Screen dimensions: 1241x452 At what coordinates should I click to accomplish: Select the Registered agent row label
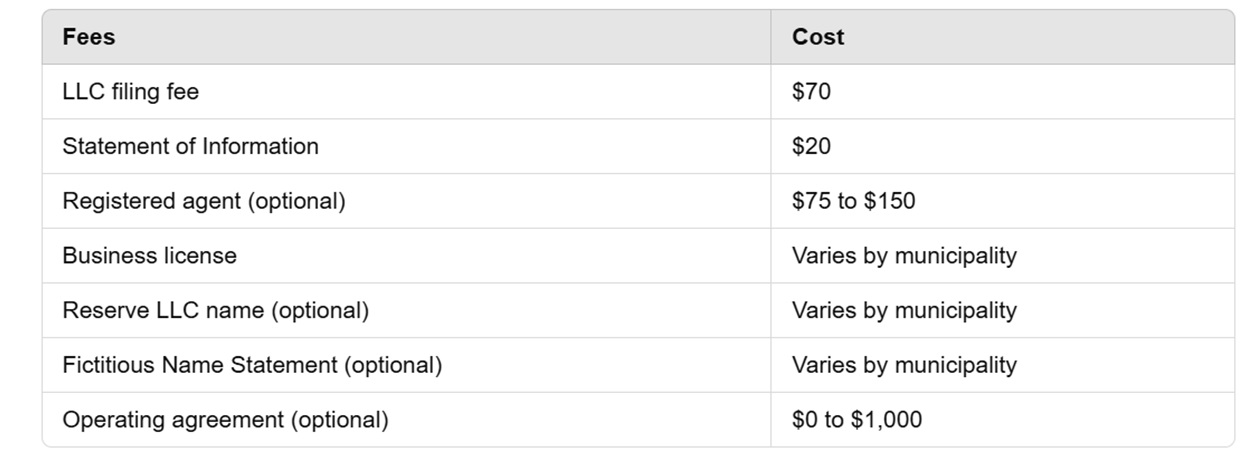point(151,201)
